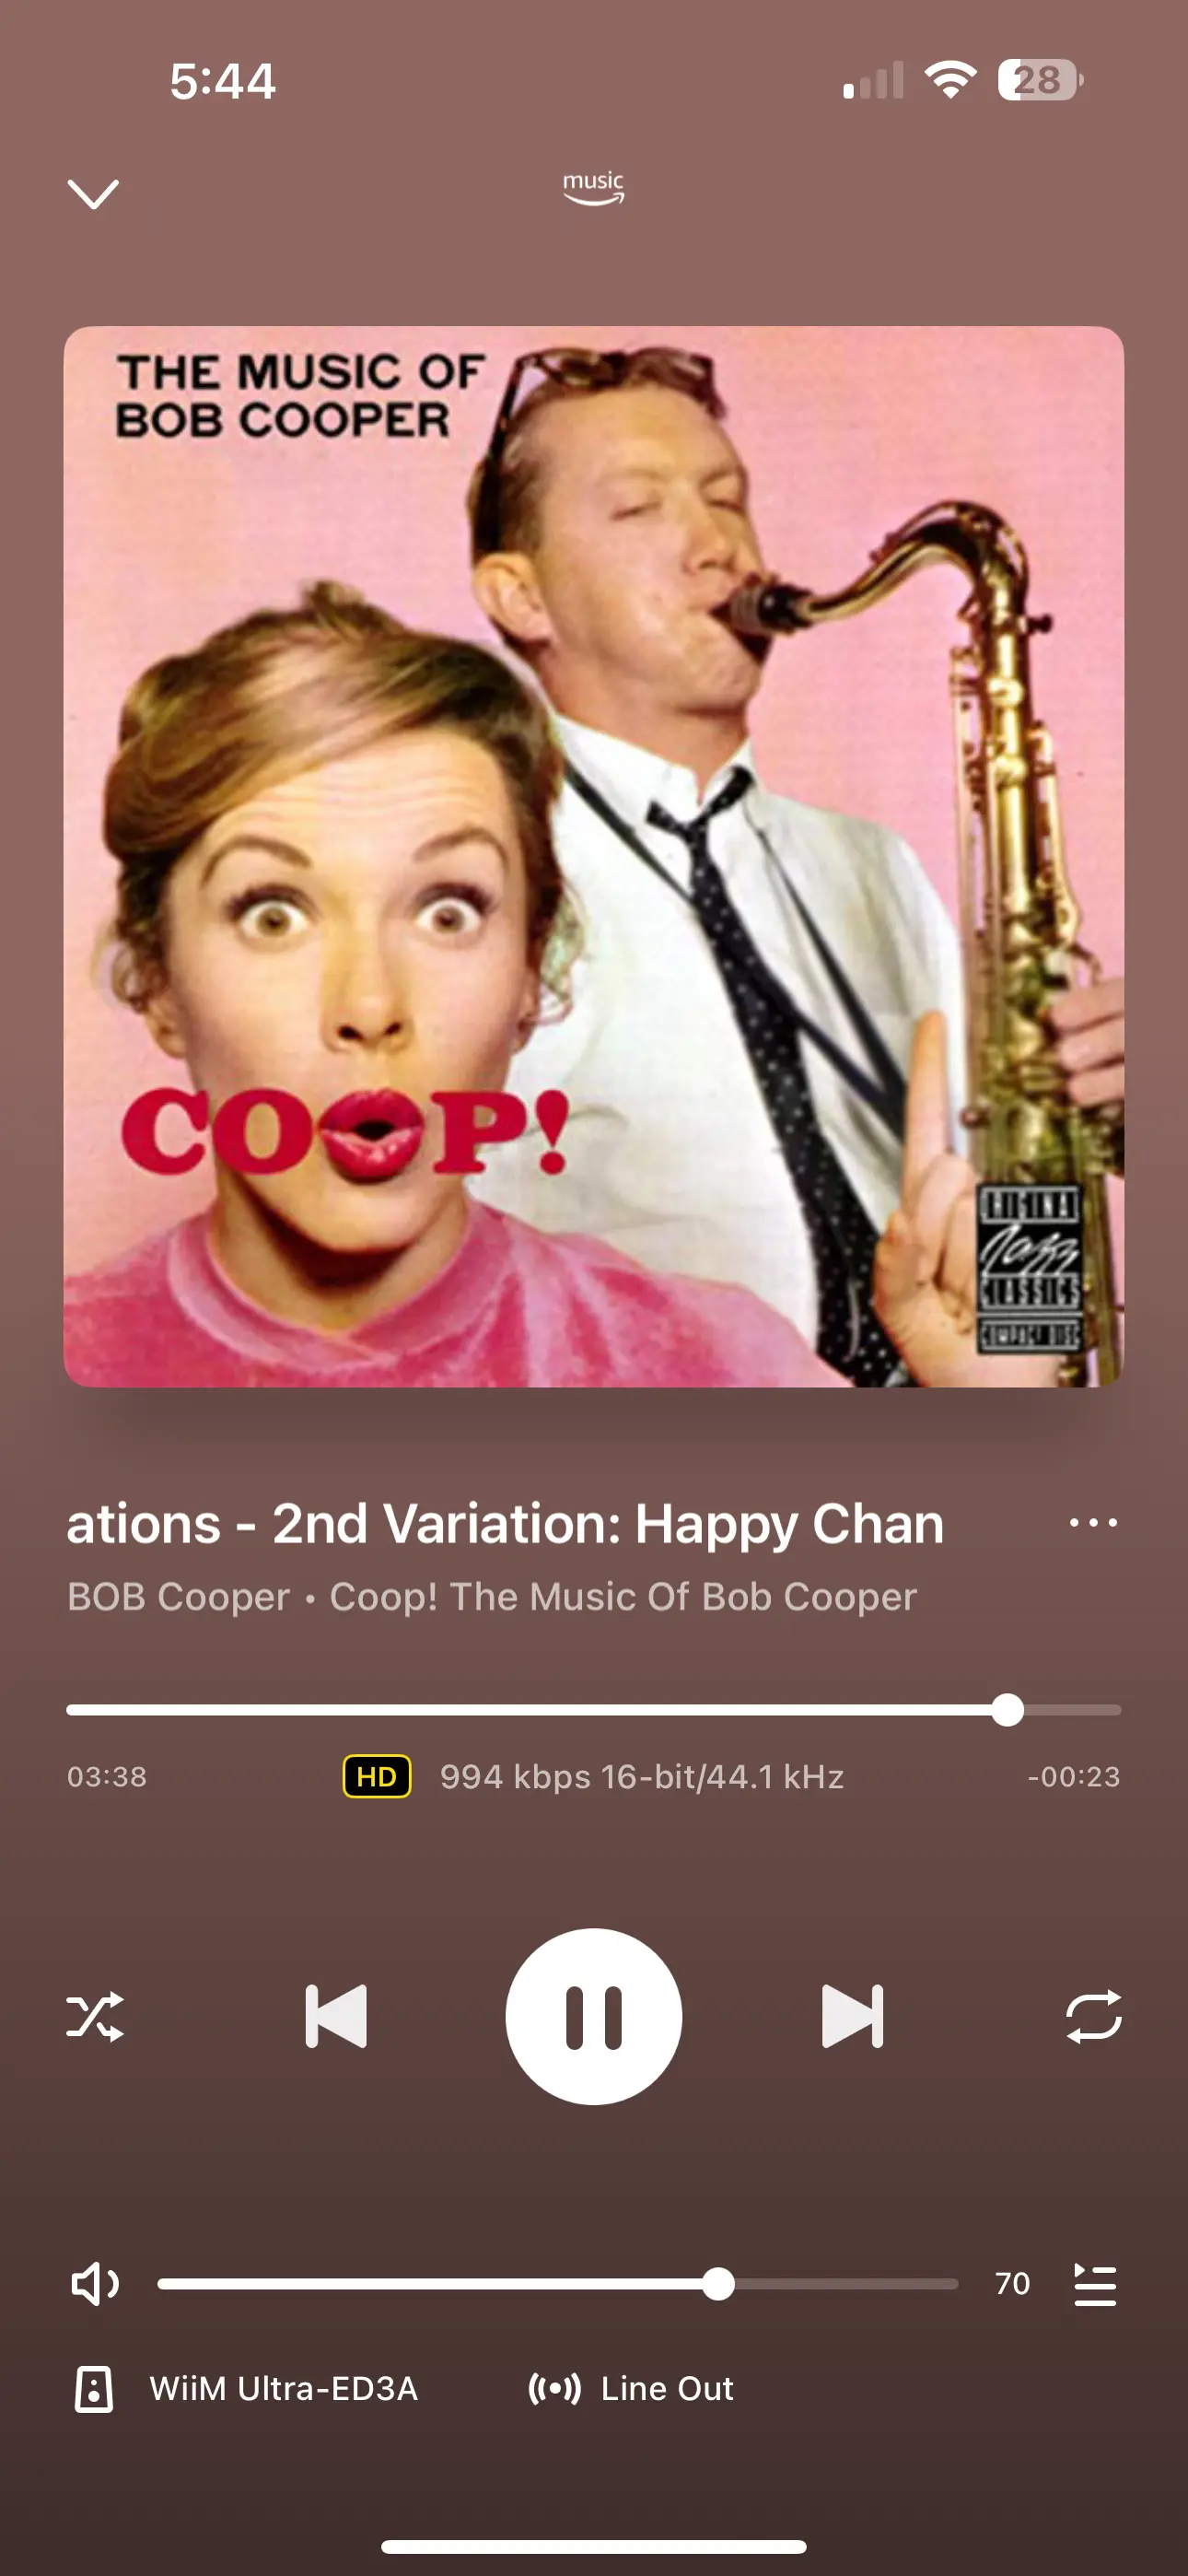Image resolution: width=1188 pixels, height=2576 pixels.
Task: Skip to the previous track
Action: 336,2016
